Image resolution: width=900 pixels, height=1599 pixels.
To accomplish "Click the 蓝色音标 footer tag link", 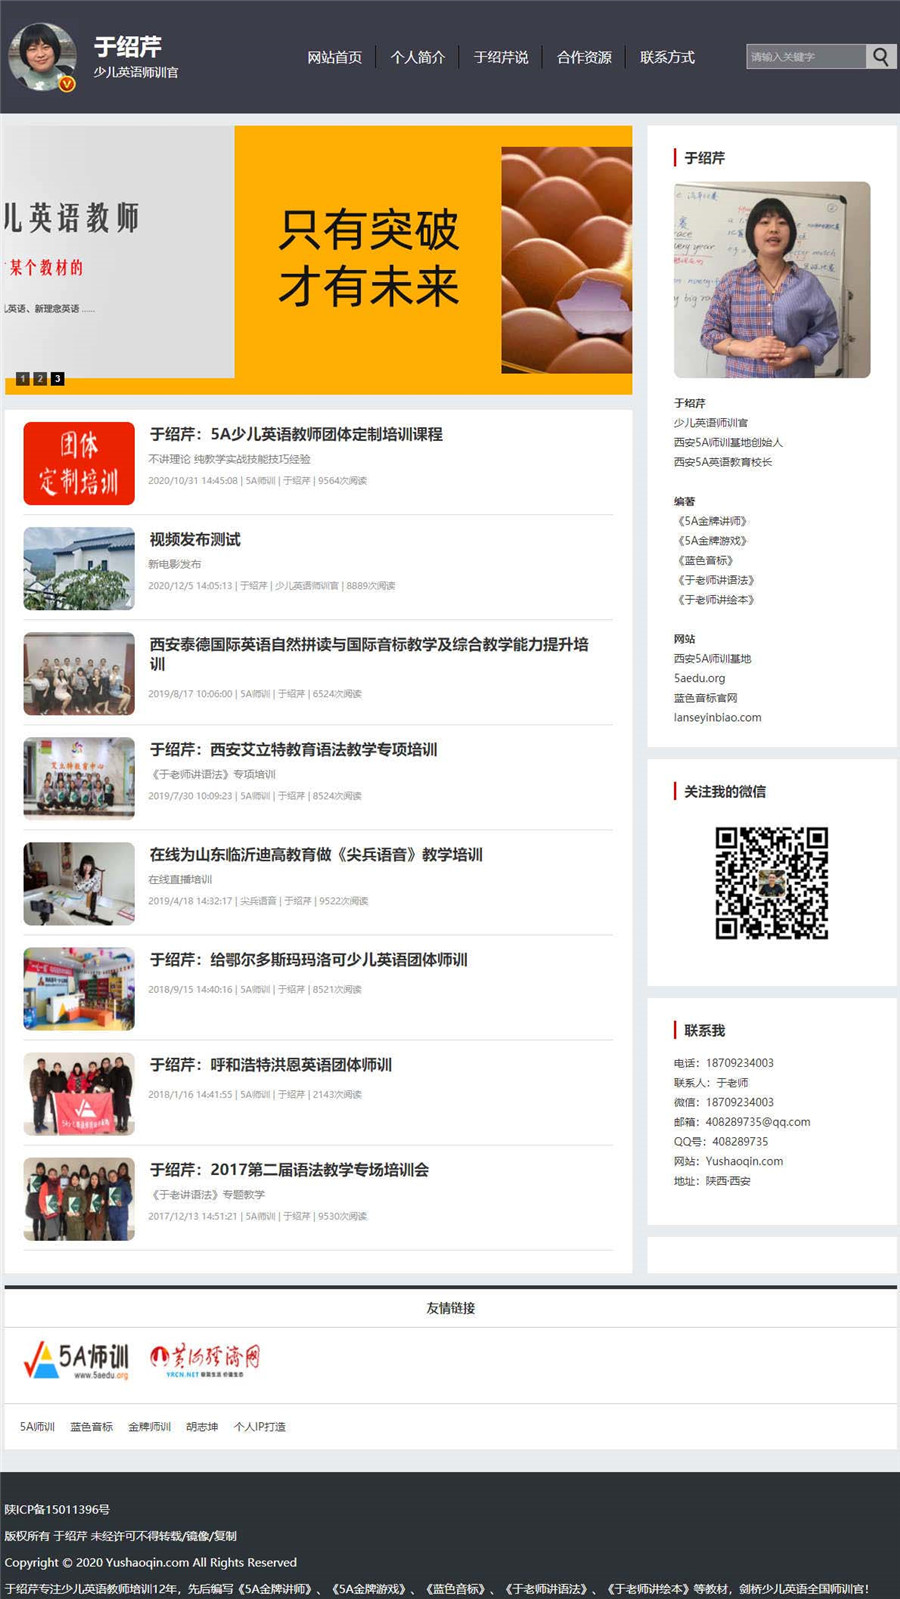I will (x=91, y=1427).
